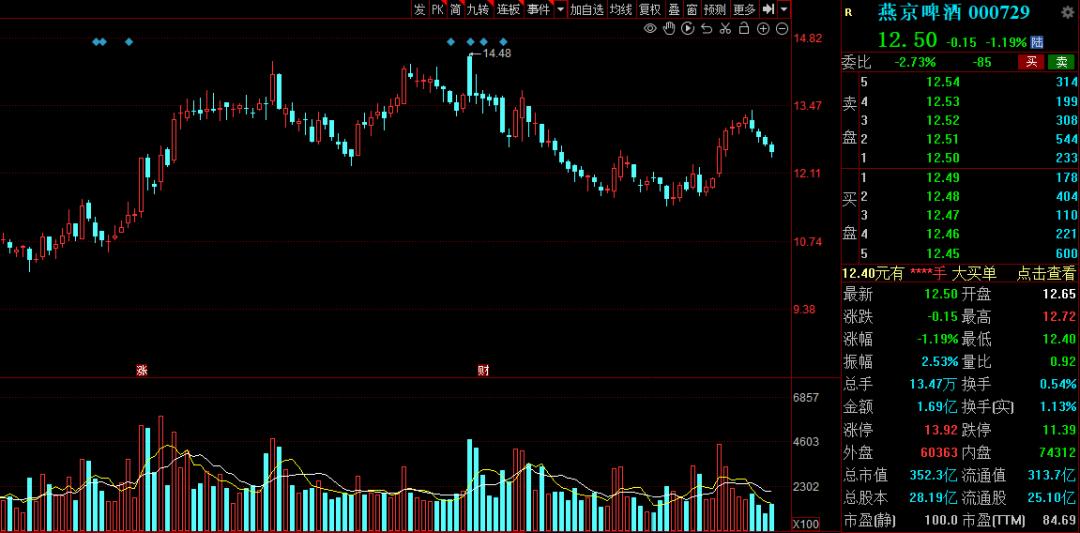1080x533 pixels.
Task: Click the 简 toolbar button
Action: pyautogui.click(x=456, y=9)
